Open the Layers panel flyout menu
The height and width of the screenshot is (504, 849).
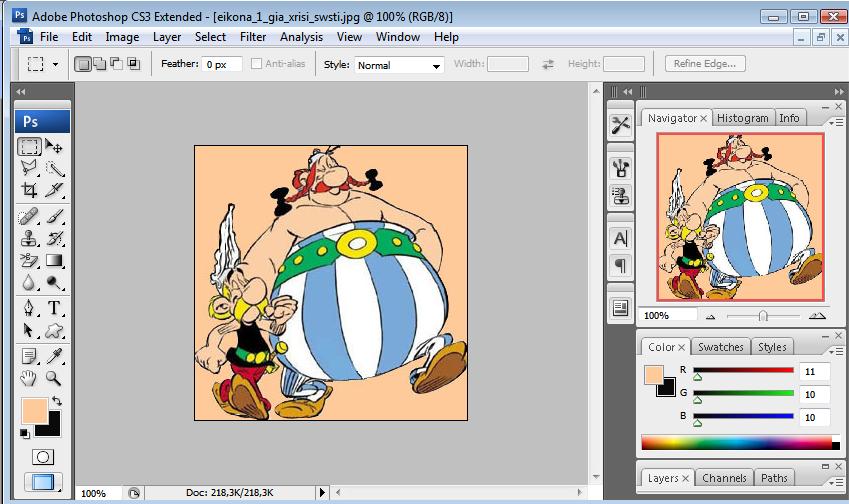pyautogui.click(x=836, y=481)
